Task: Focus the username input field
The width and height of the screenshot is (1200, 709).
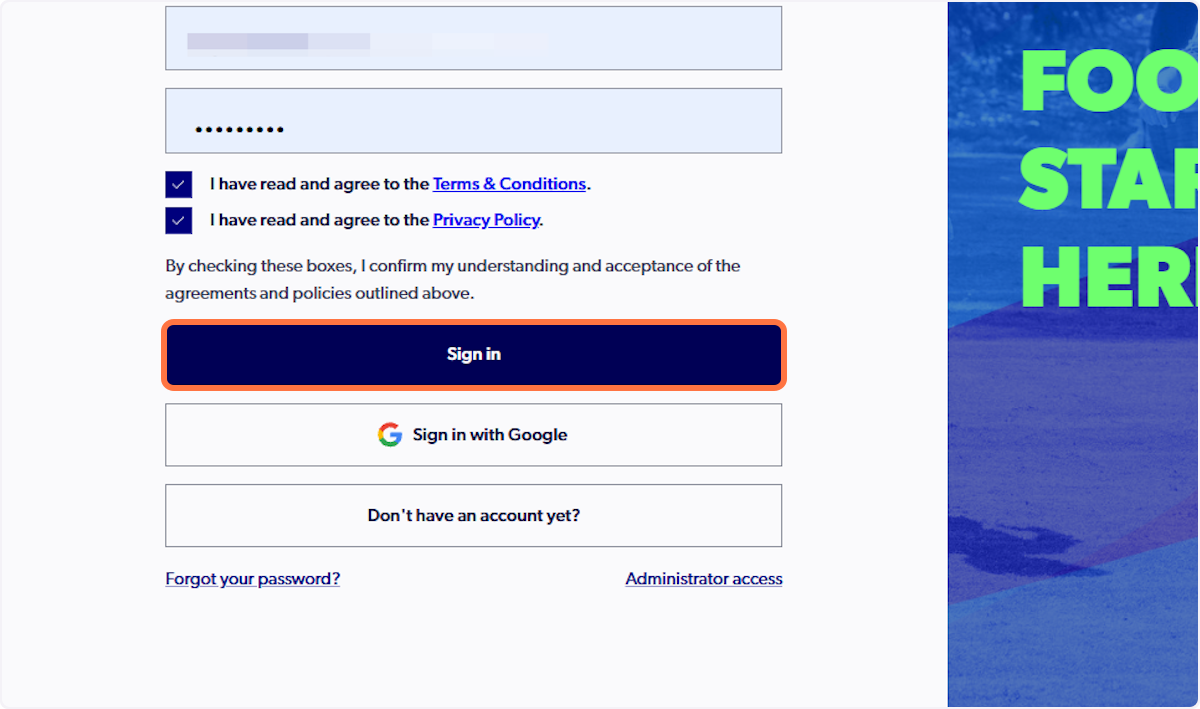Action: [x=473, y=37]
